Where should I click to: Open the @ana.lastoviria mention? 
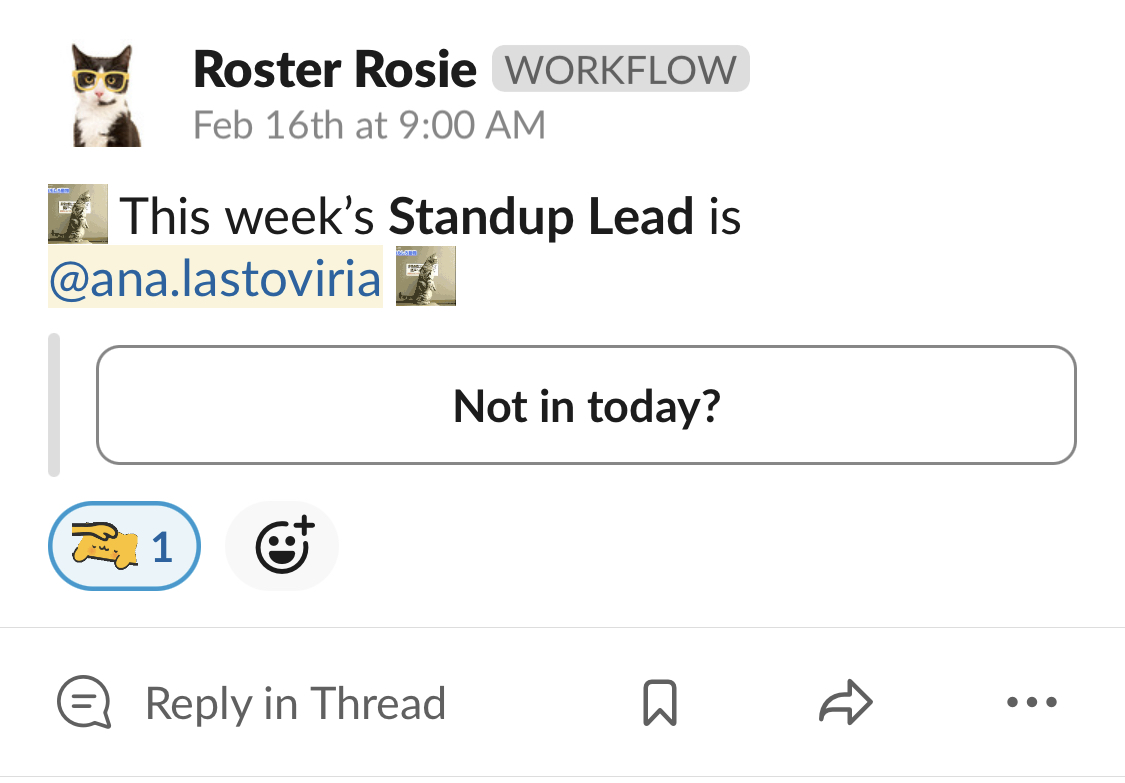215,278
